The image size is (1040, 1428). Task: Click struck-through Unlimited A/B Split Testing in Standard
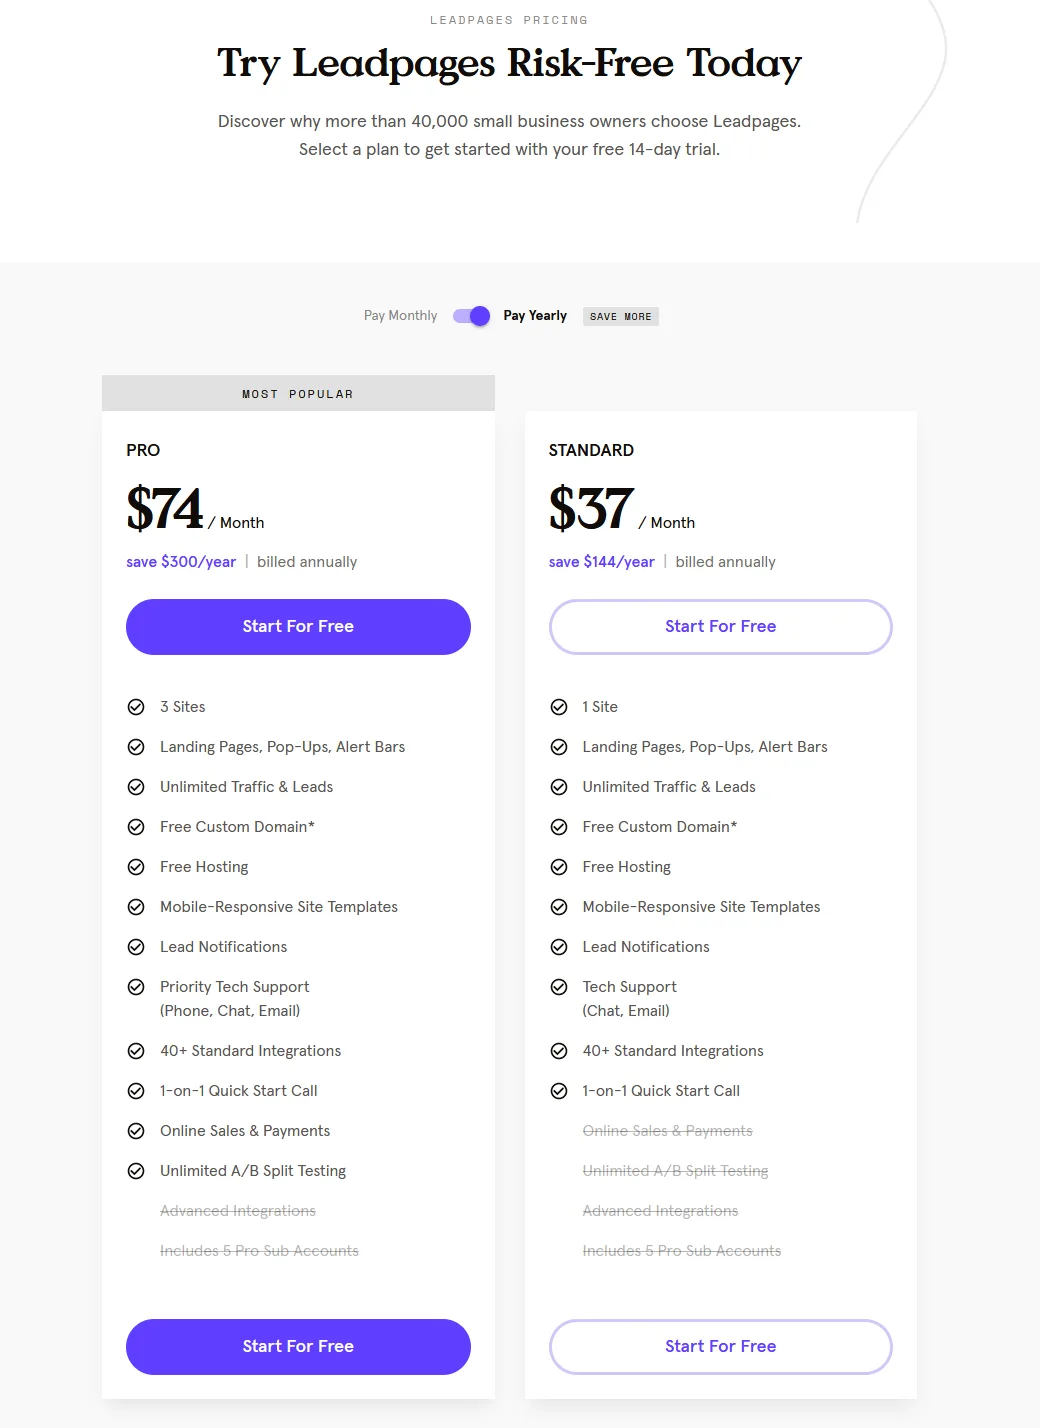point(676,1171)
